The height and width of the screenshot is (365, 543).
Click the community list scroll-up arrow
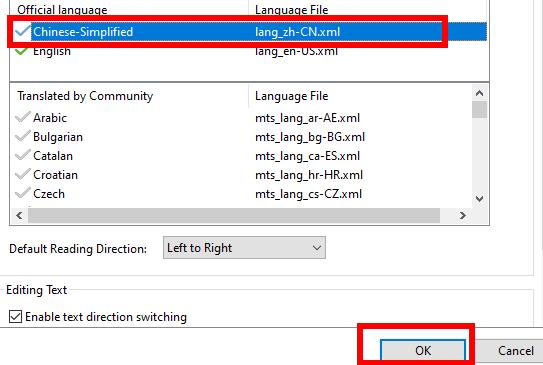[479, 93]
